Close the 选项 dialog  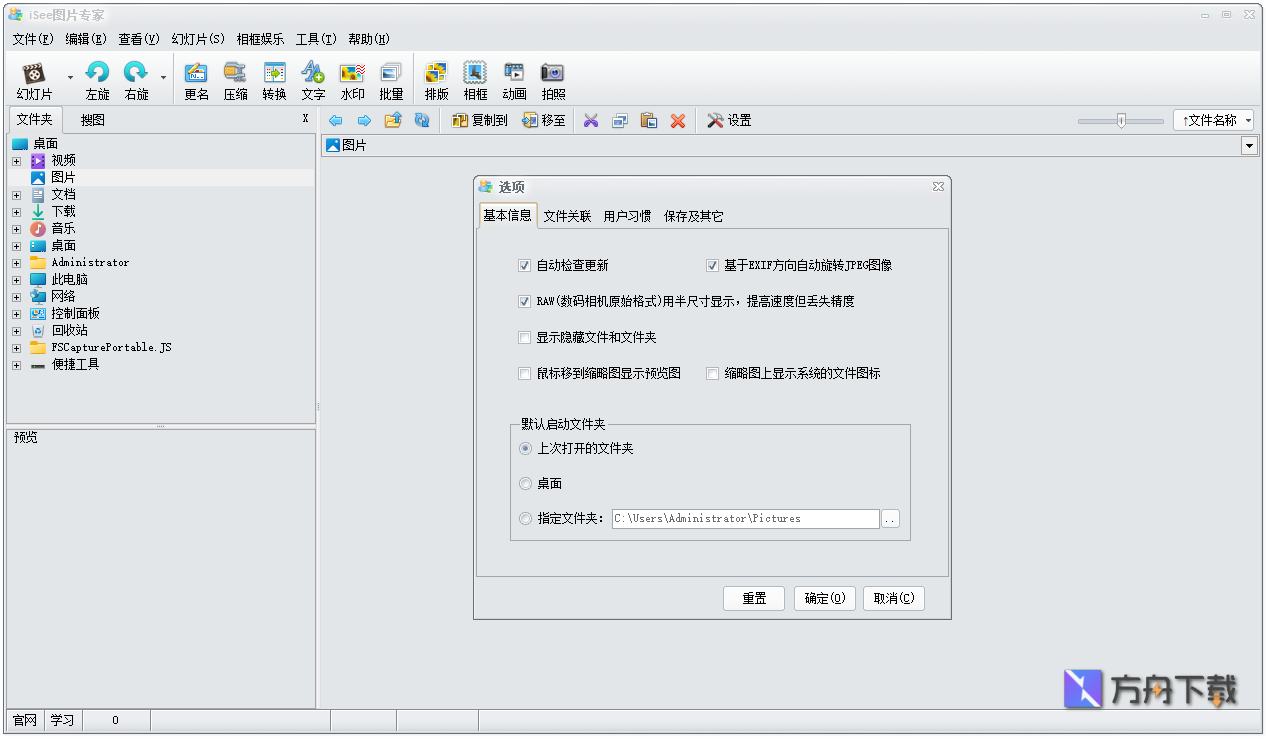938,187
